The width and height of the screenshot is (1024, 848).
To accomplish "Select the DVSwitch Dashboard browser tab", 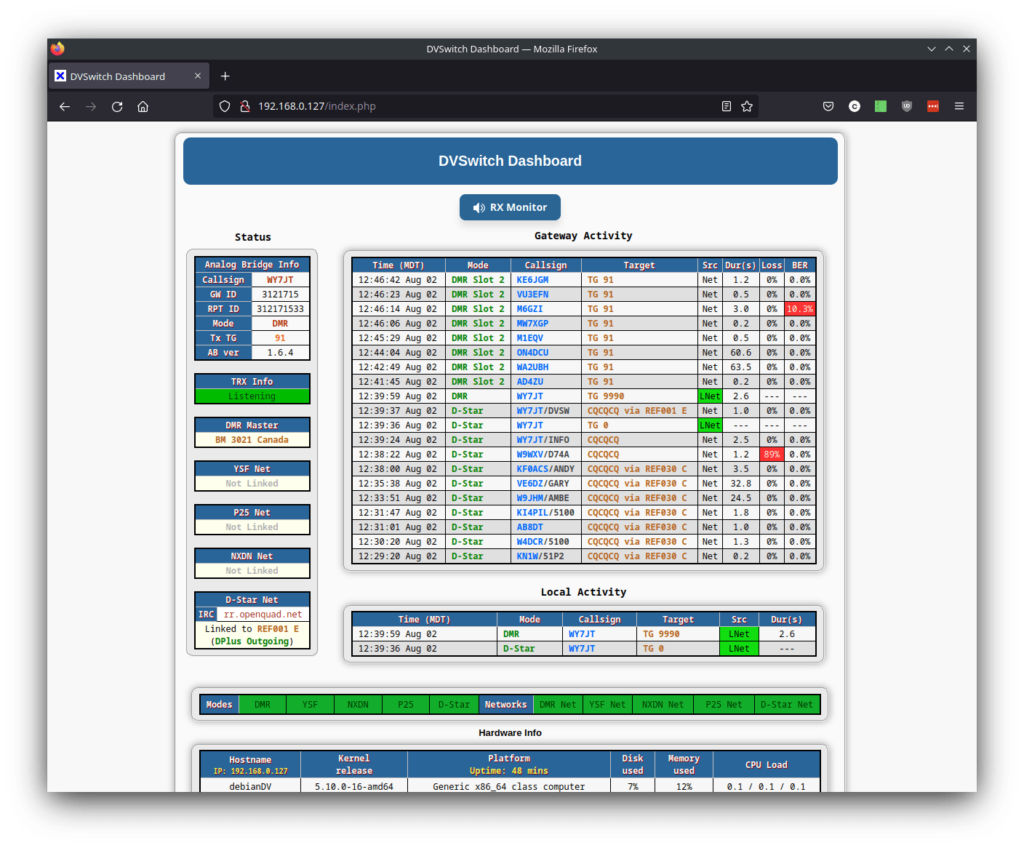I will tap(129, 76).
